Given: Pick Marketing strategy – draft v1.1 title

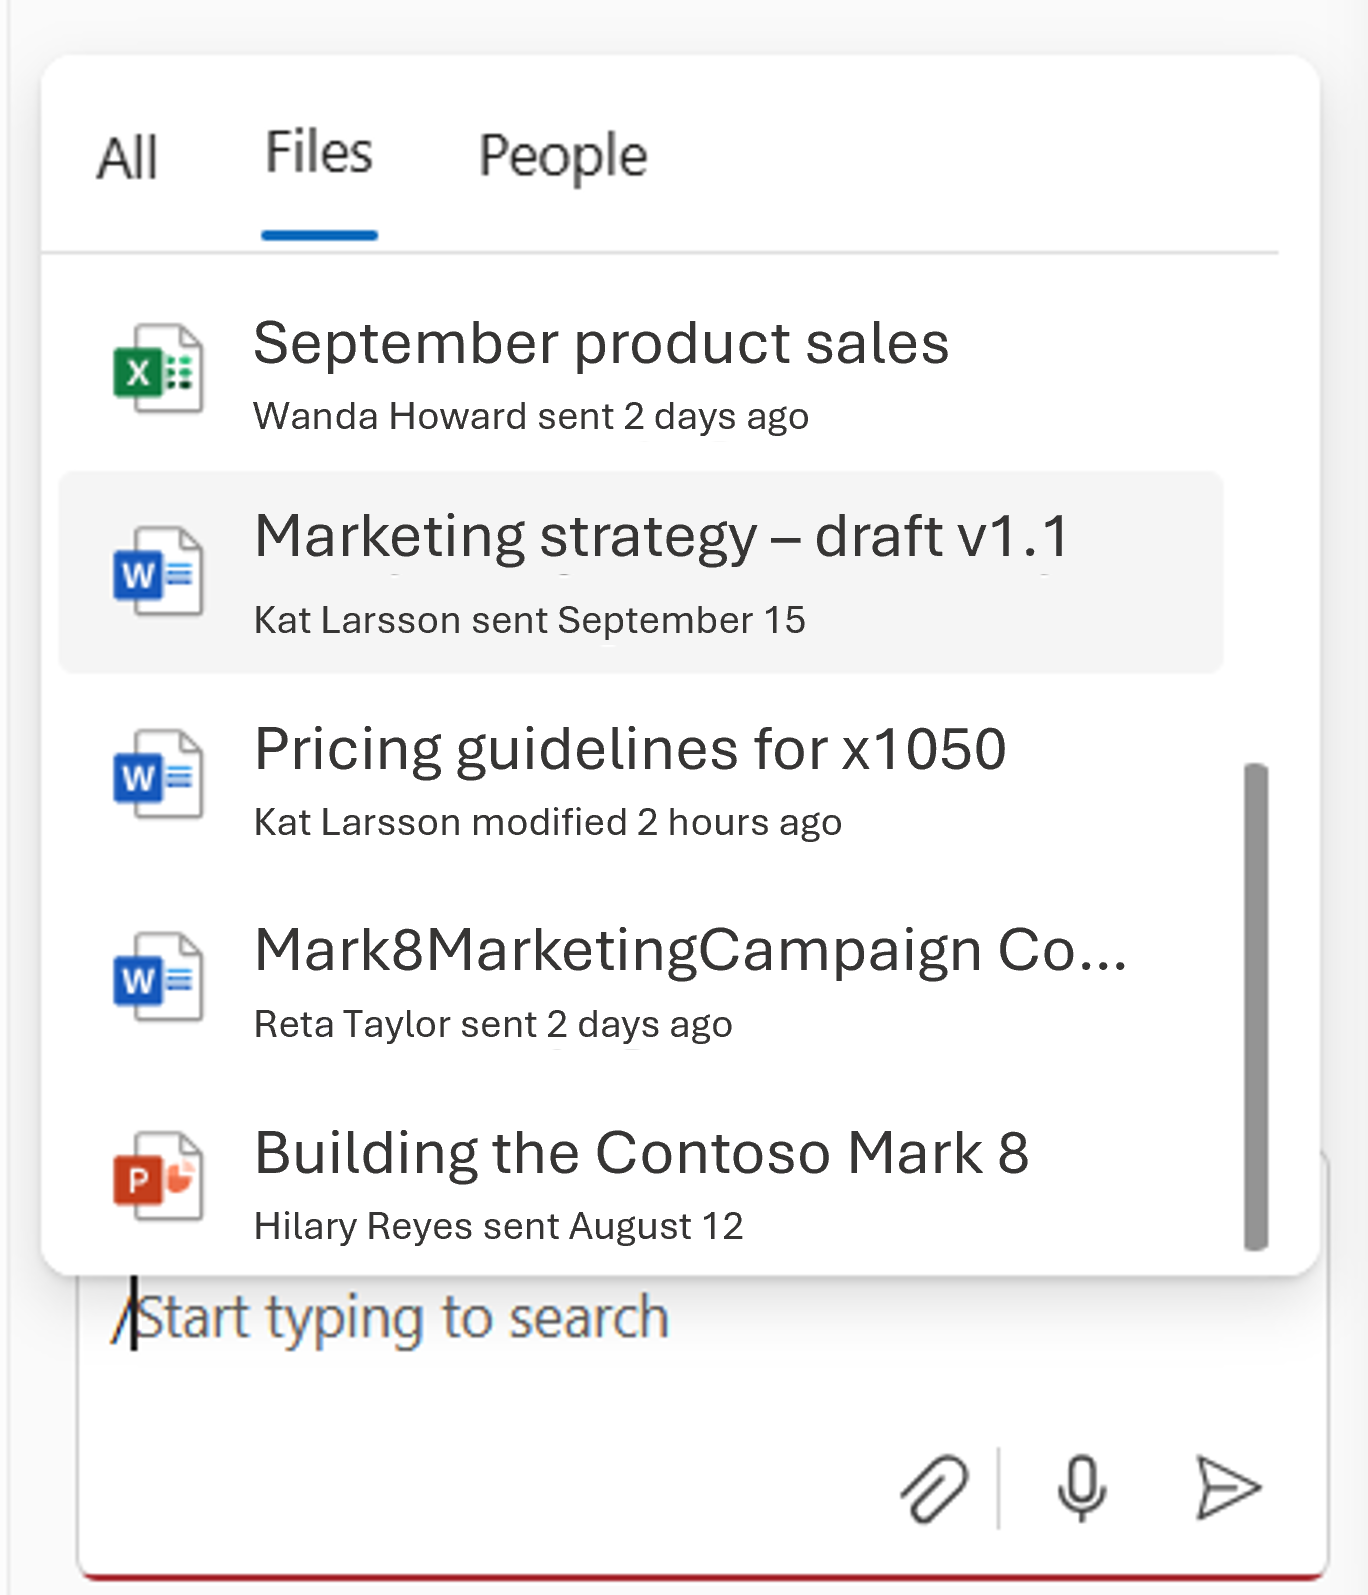Looking at the screenshot, I should (x=662, y=537).
